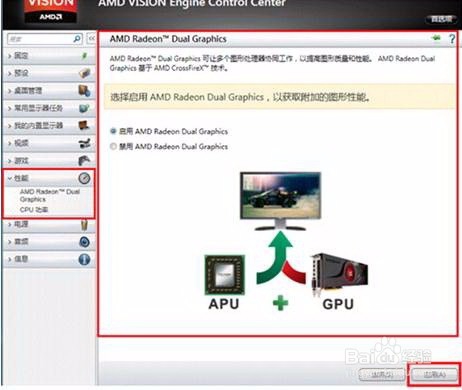462x390 pixels.
Task: Select 禁用 AMD Radeon Dual Graphics radio
Action: coord(113,146)
